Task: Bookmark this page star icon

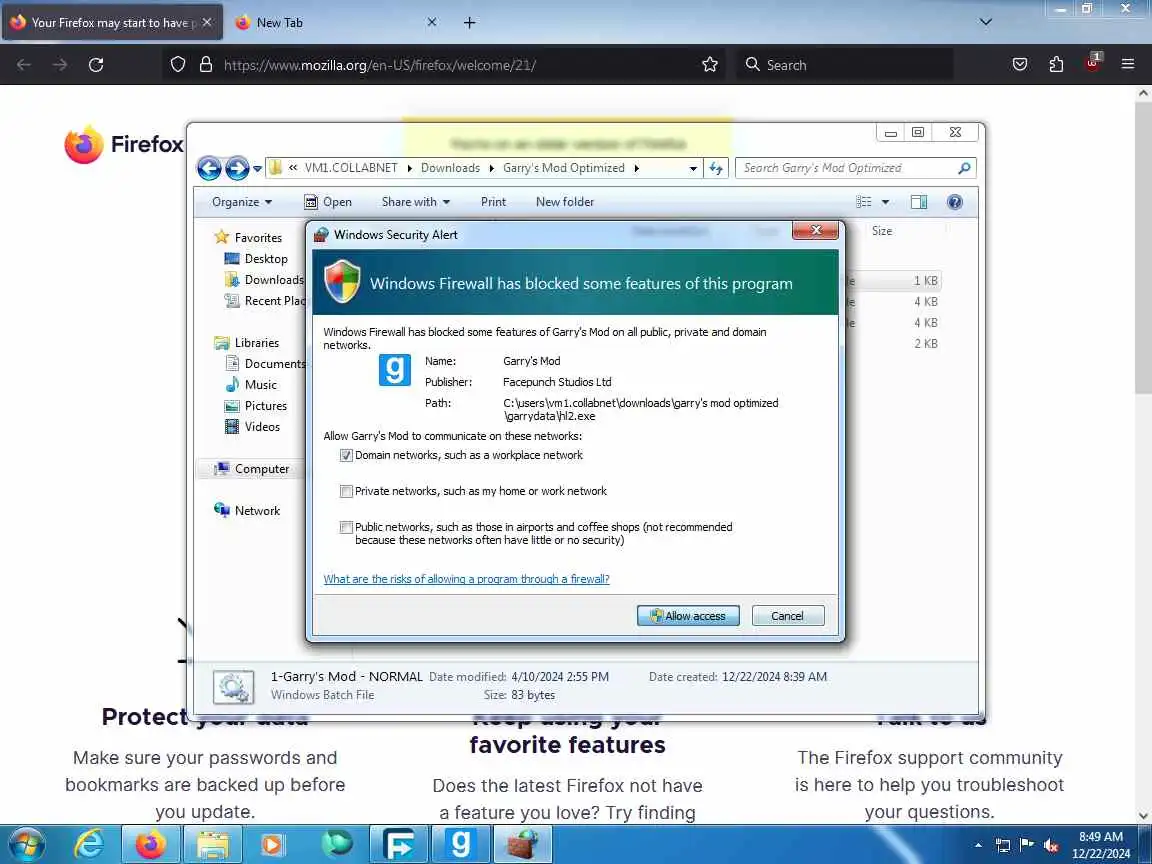Action: point(710,65)
